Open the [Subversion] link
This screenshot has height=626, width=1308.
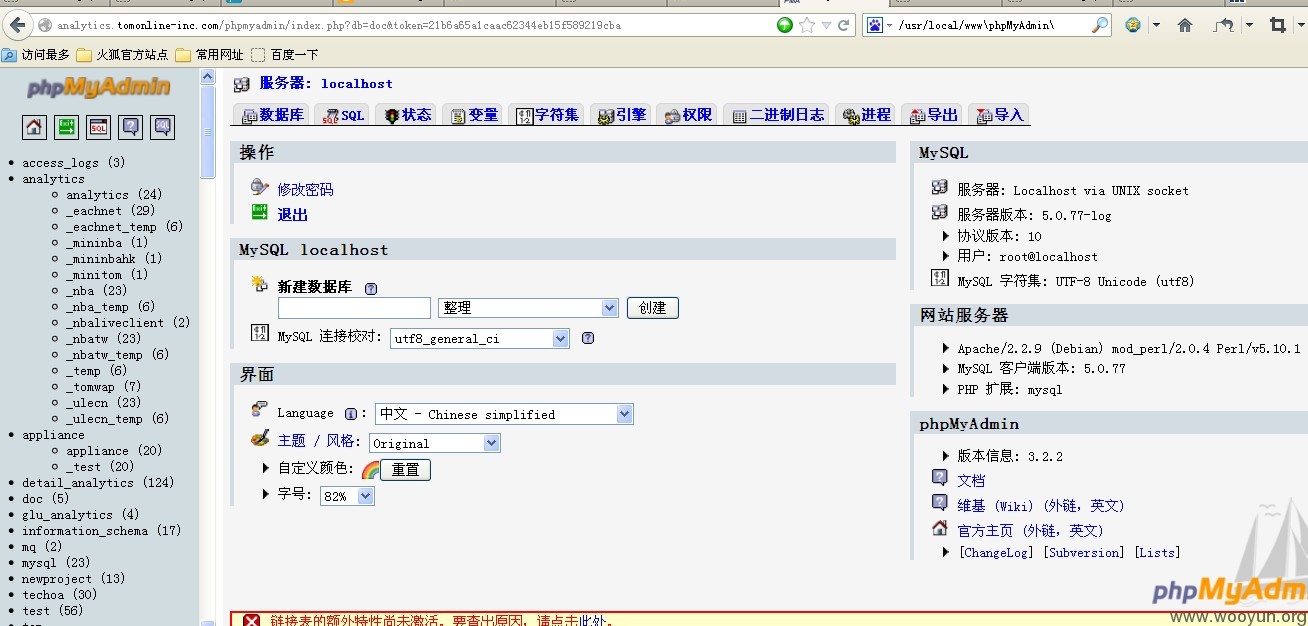(1084, 552)
